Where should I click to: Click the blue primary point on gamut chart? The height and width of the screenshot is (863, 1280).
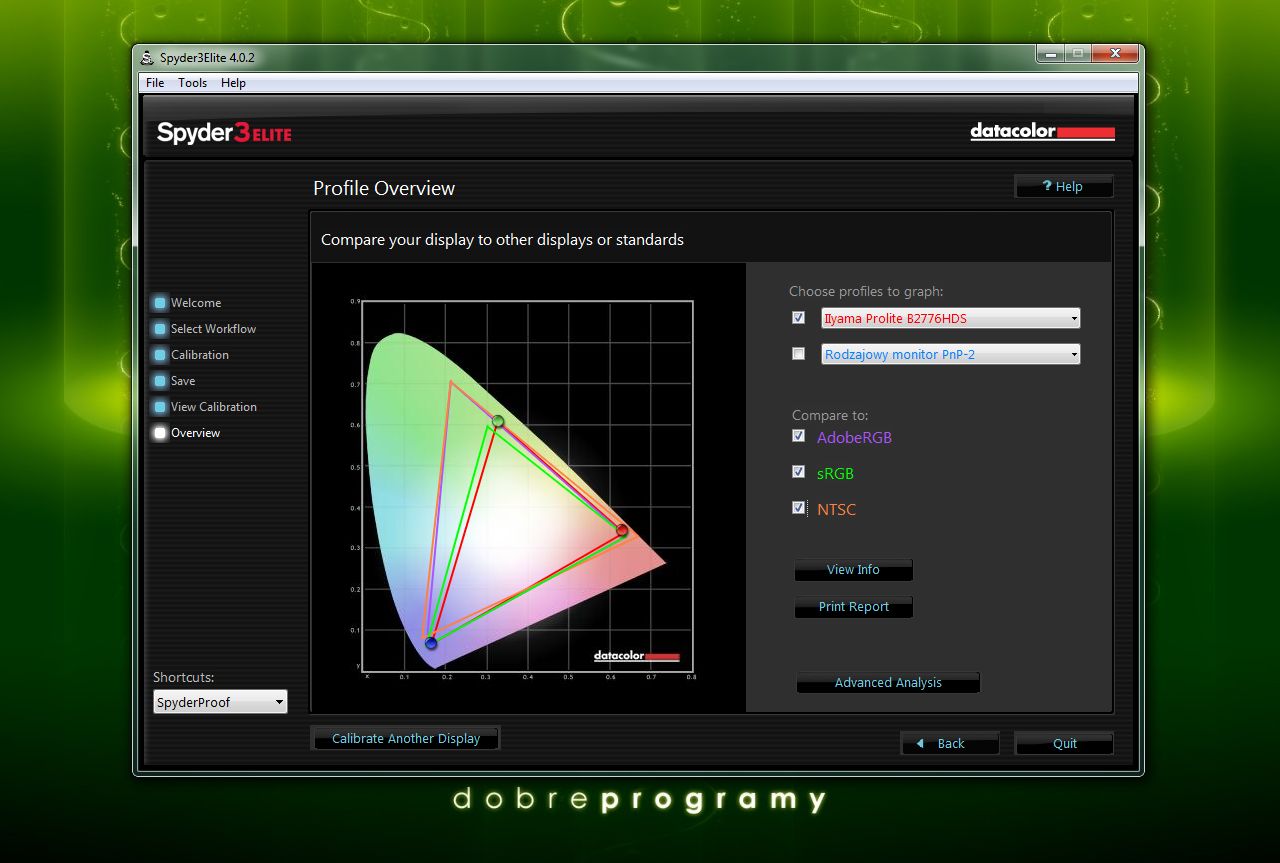pyautogui.click(x=431, y=643)
